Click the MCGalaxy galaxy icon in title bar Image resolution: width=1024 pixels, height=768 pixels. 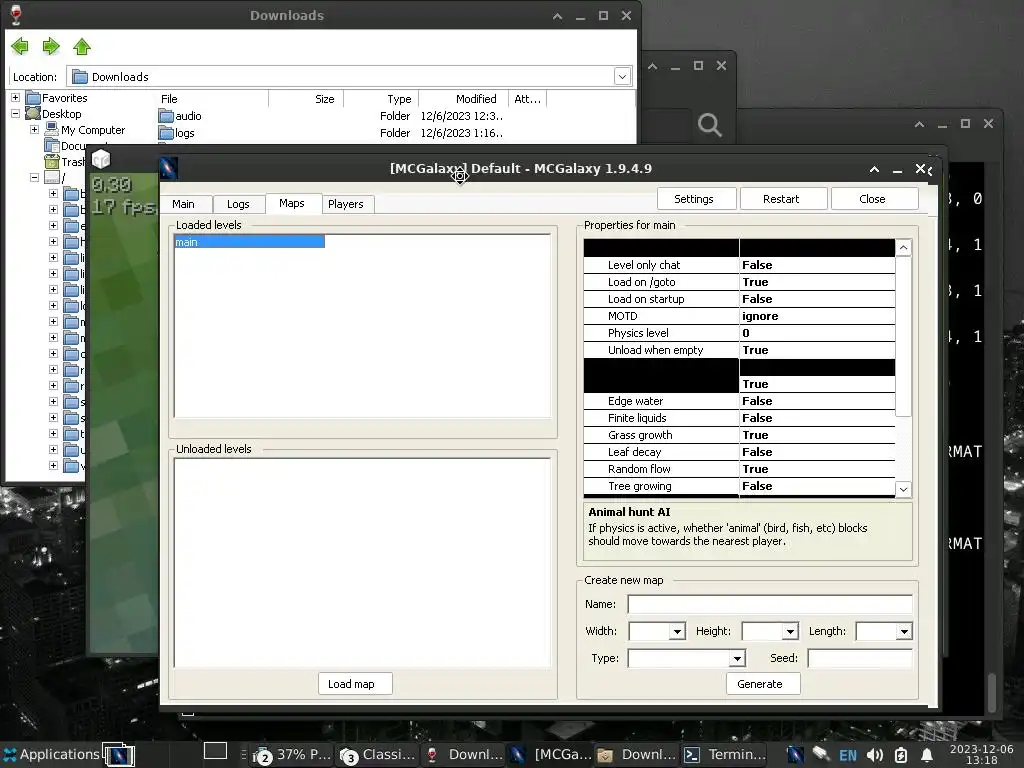[168, 168]
